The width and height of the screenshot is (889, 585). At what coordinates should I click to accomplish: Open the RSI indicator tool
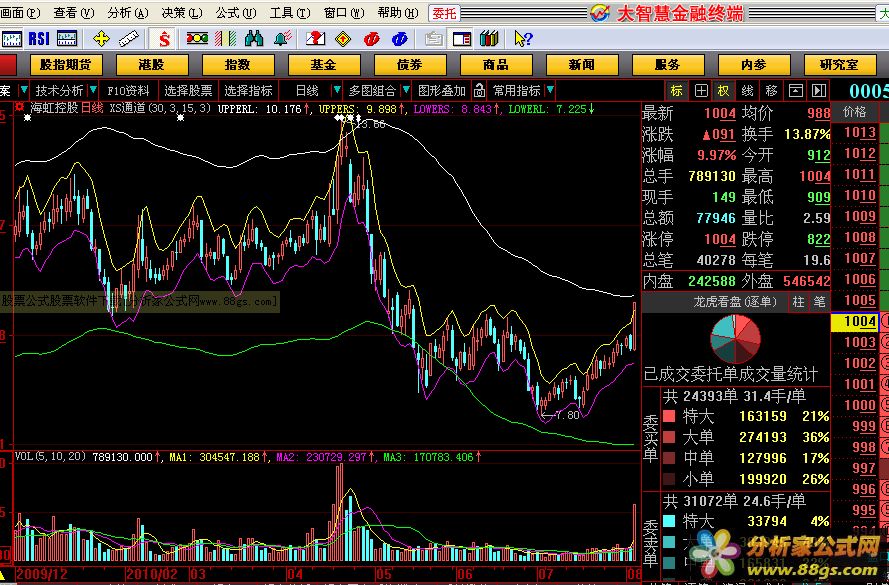click(39, 39)
